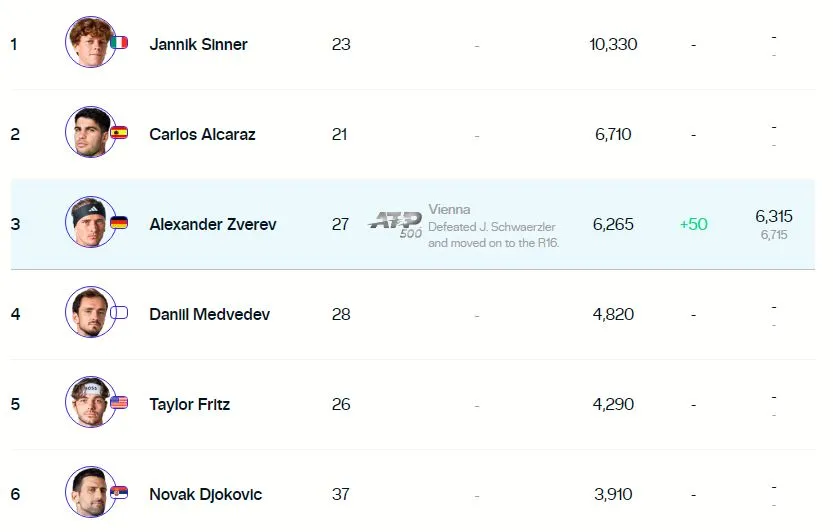Click the Italian flag beside Jannik Sinner
Image resolution: width=833 pixels, height=532 pixels.
(119, 43)
